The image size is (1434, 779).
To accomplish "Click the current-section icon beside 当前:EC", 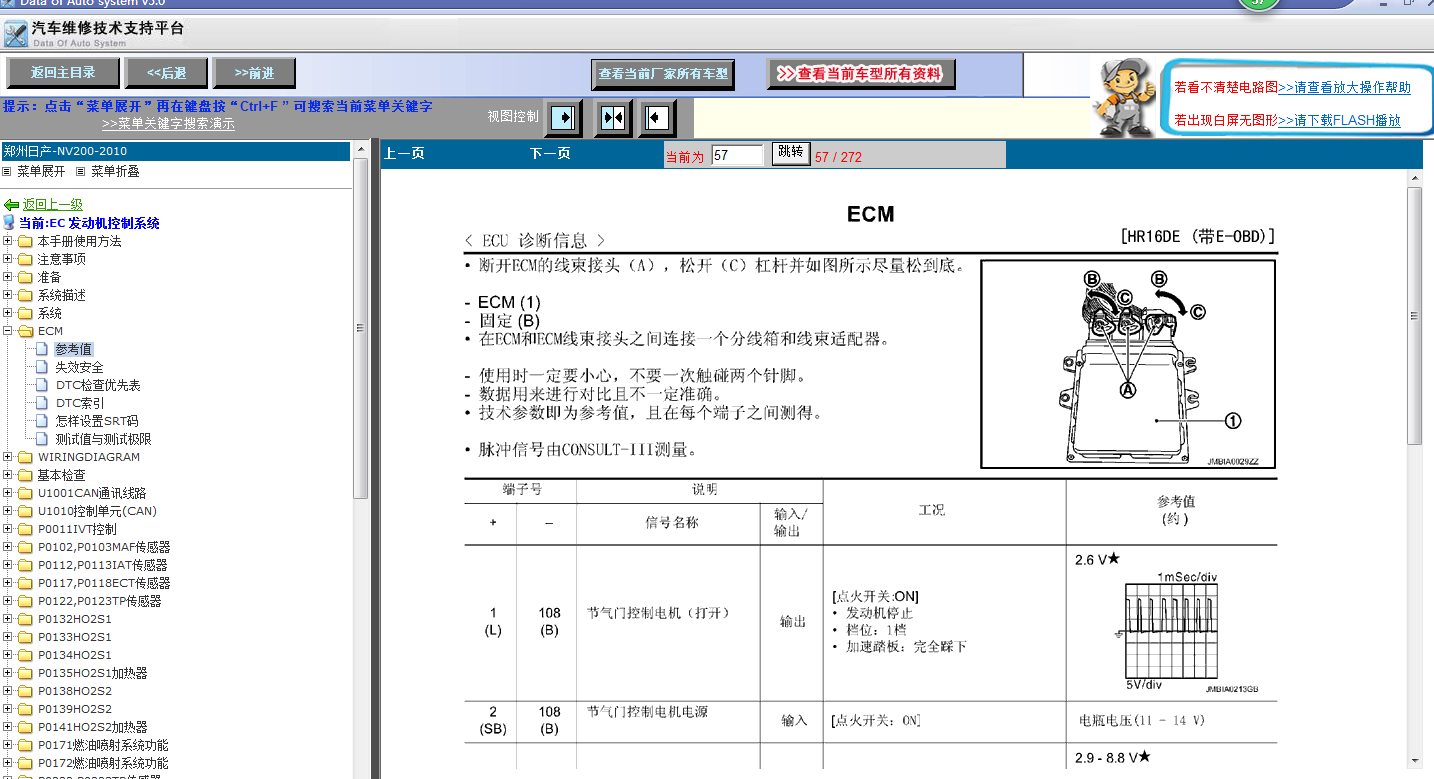I will pos(10,223).
